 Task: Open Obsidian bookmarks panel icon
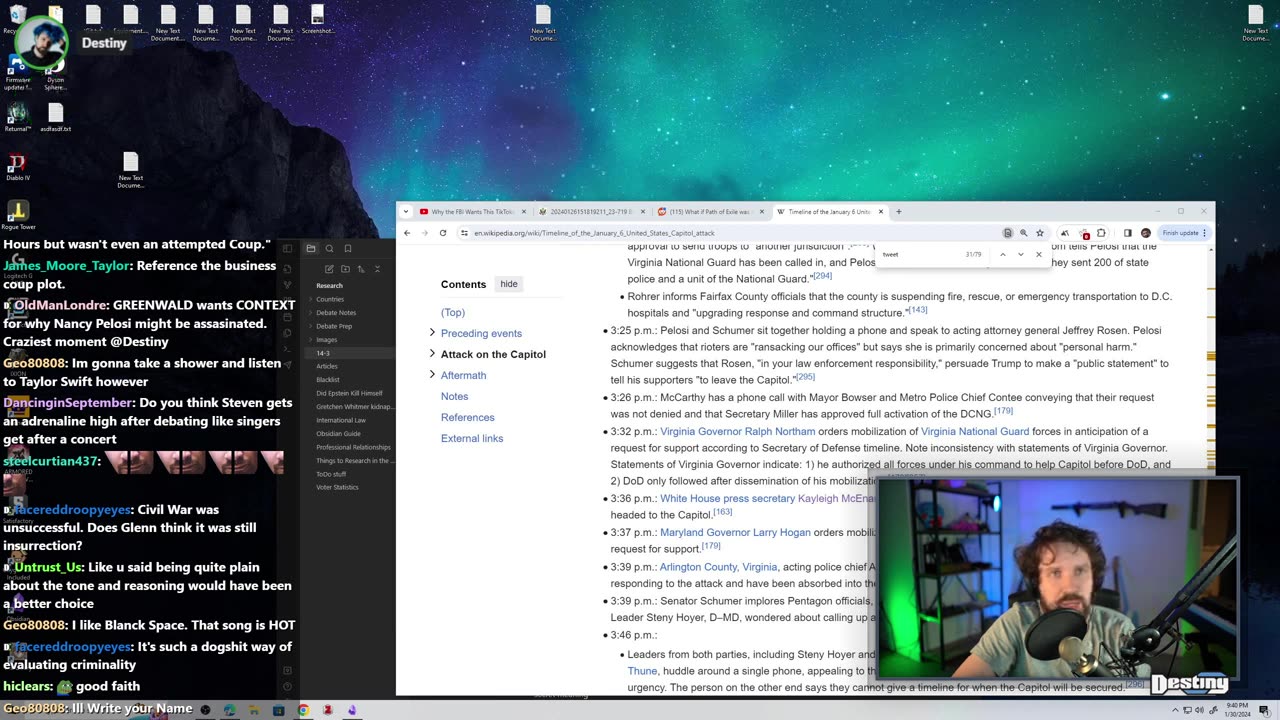[x=348, y=249]
